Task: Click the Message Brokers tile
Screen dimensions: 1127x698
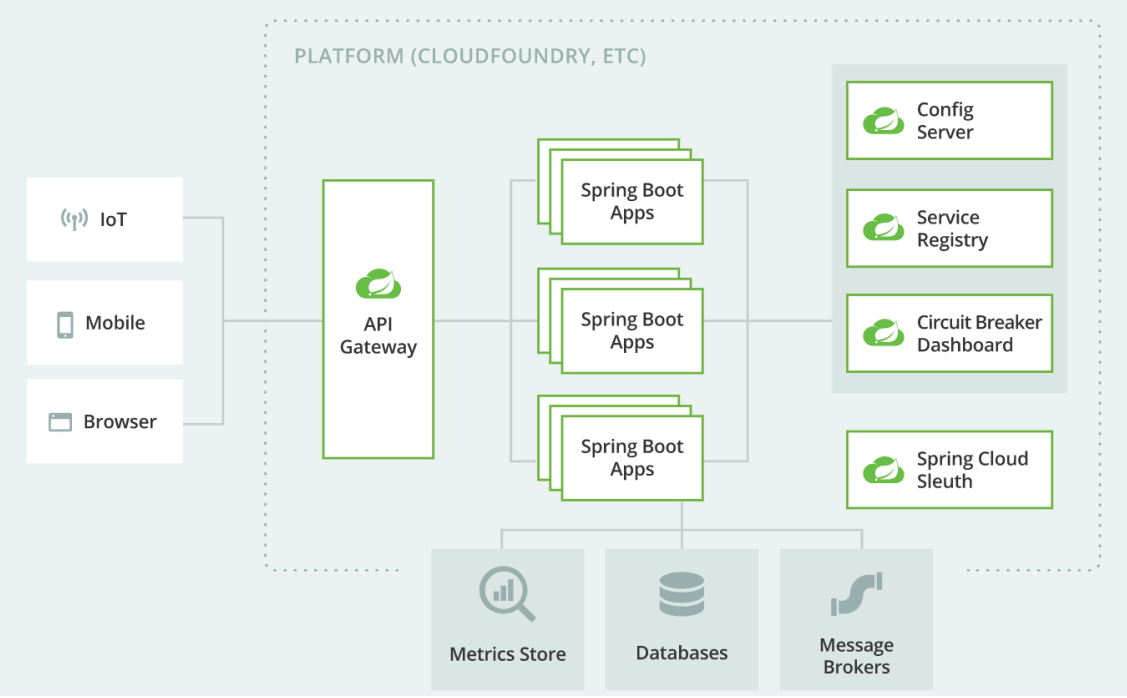Action: [857, 620]
